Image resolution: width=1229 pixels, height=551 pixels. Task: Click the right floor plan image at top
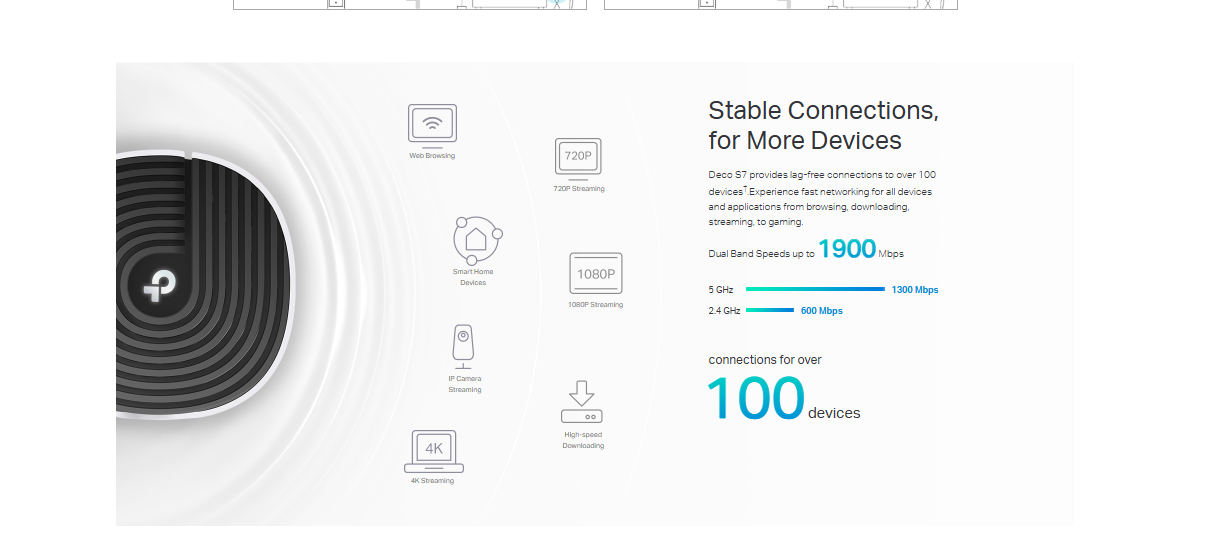780,5
